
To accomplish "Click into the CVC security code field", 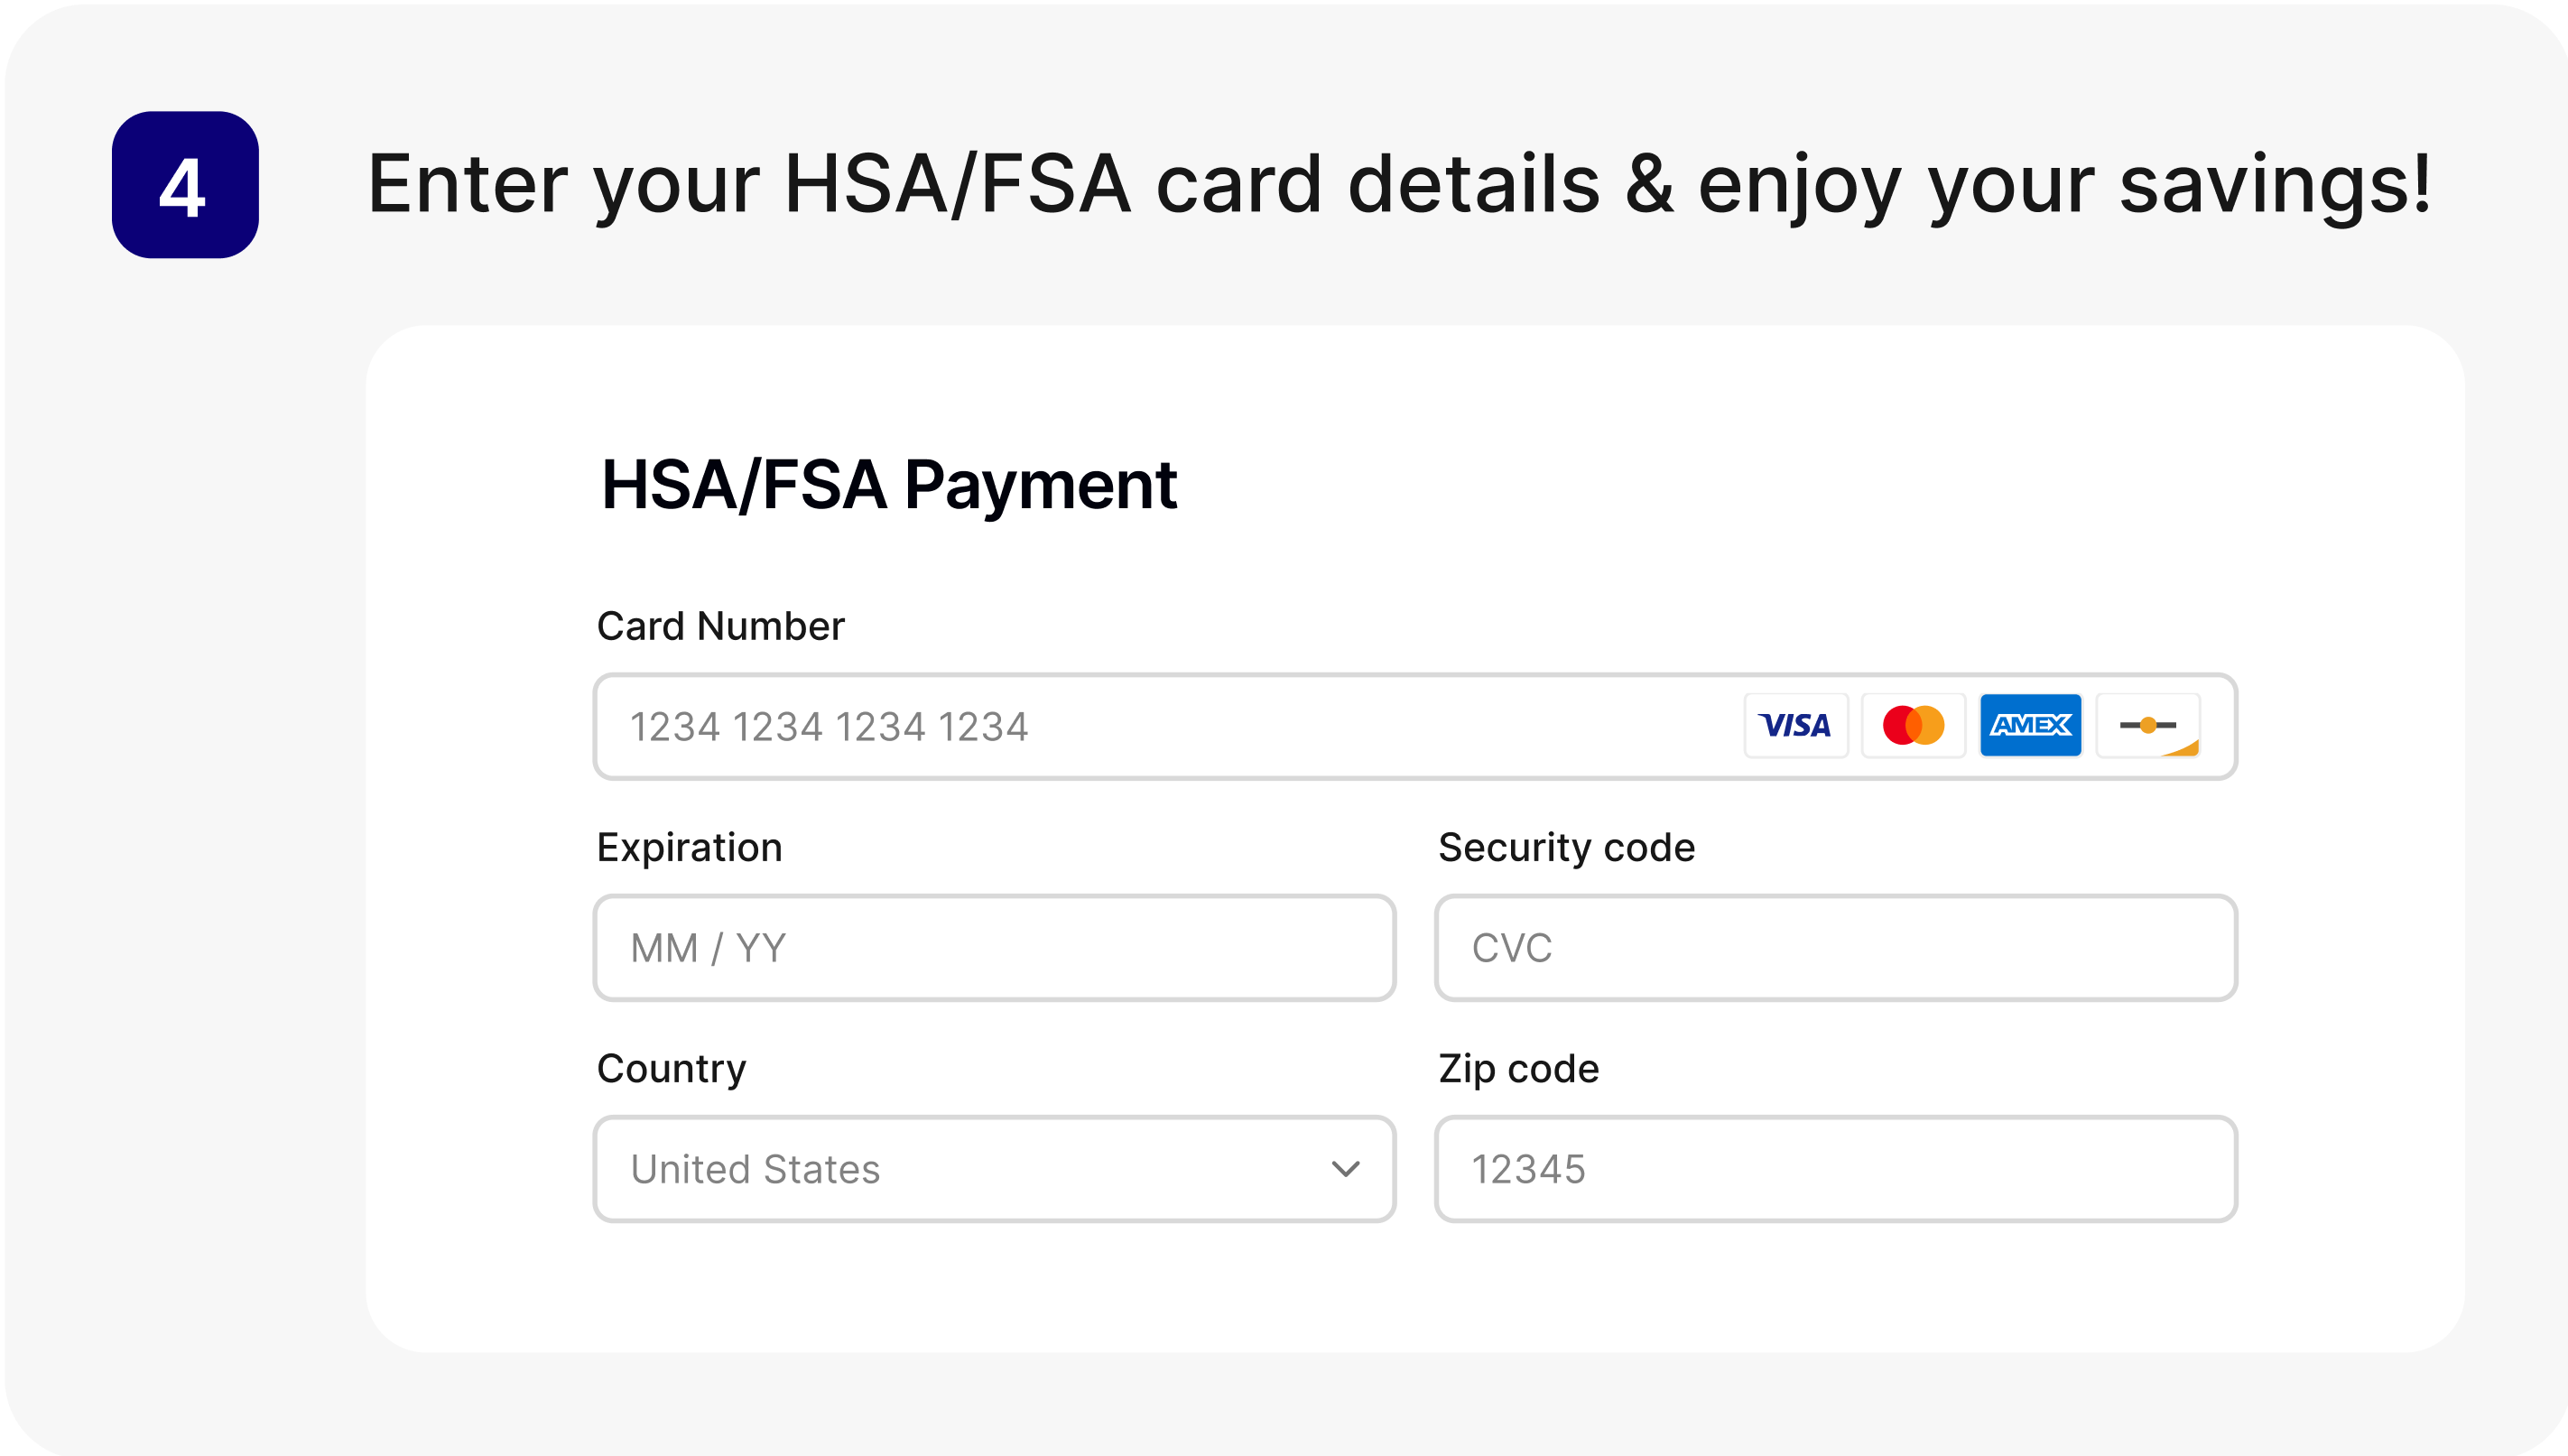I will click(1835, 948).
